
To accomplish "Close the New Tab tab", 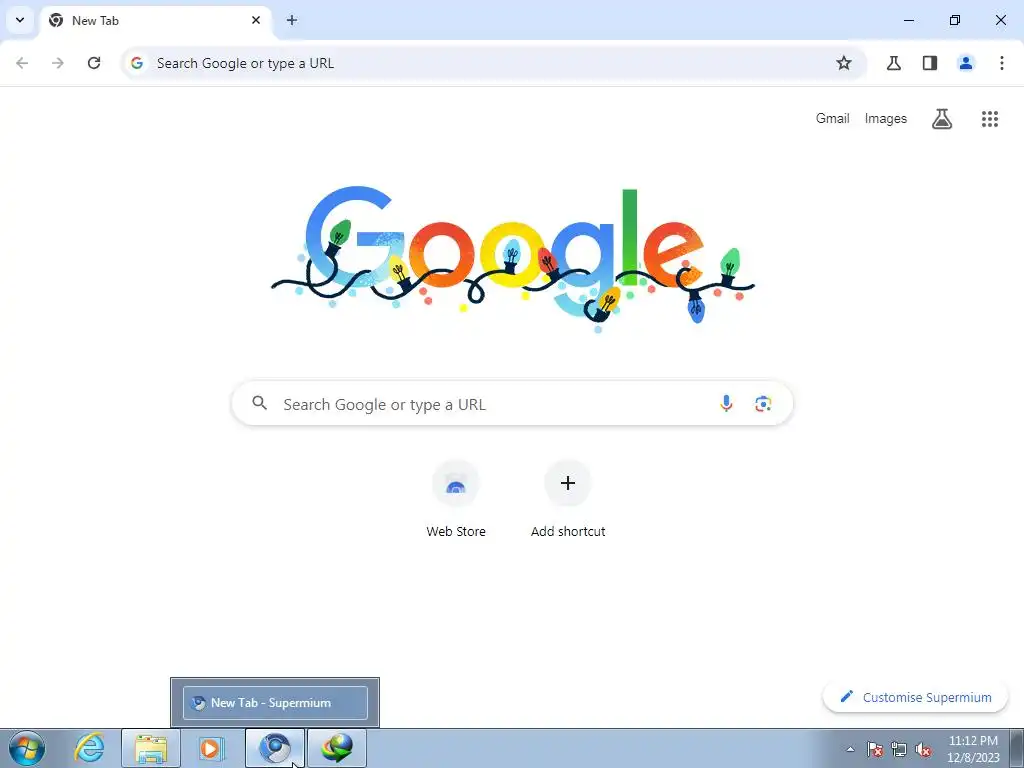I will (x=256, y=20).
